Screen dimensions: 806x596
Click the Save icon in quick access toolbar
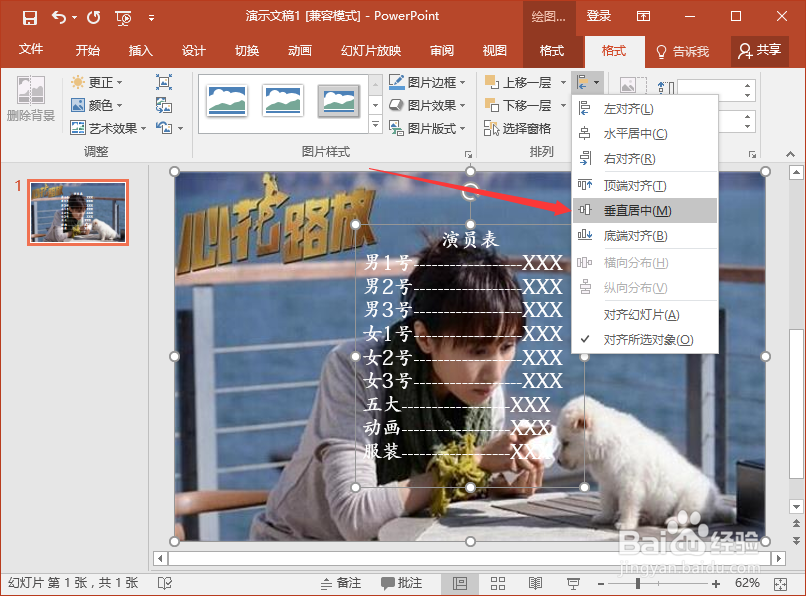coord(30,17)
